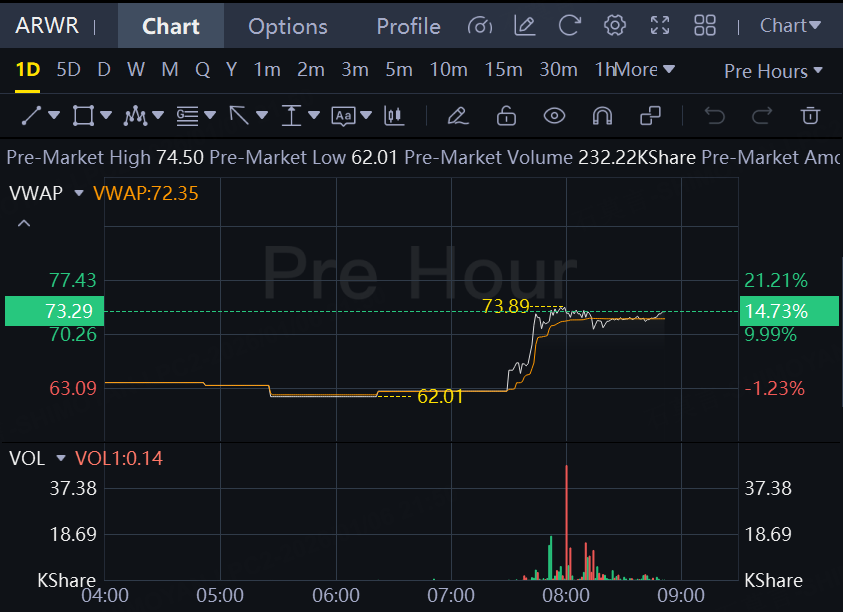Enter fullscreen chart mode
Screen dimensions: 843x612
click(x=660, y=26)
